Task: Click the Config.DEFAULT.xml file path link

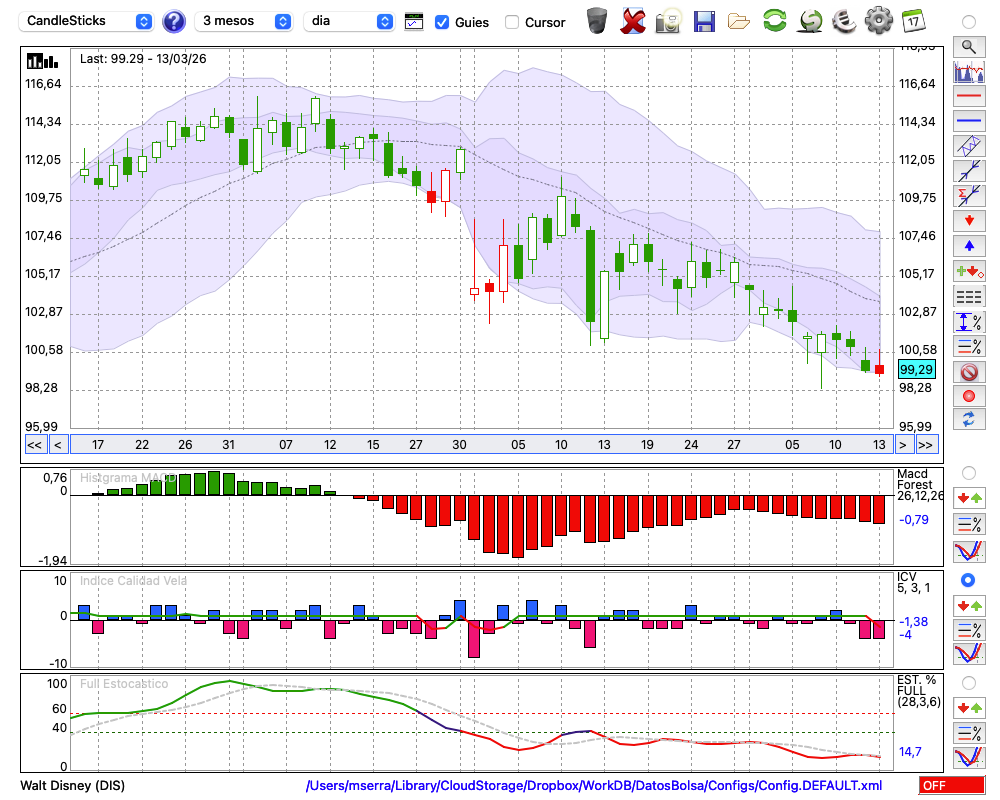Action: 594,785
